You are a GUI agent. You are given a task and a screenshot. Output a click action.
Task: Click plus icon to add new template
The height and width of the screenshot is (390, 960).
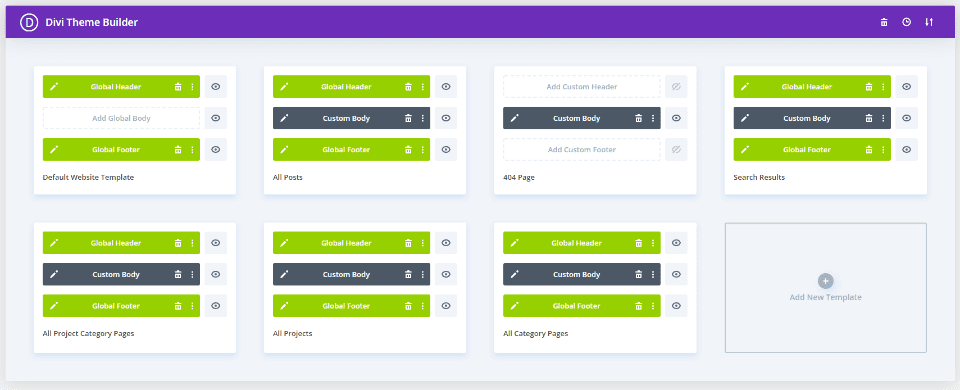pos(825,281)
